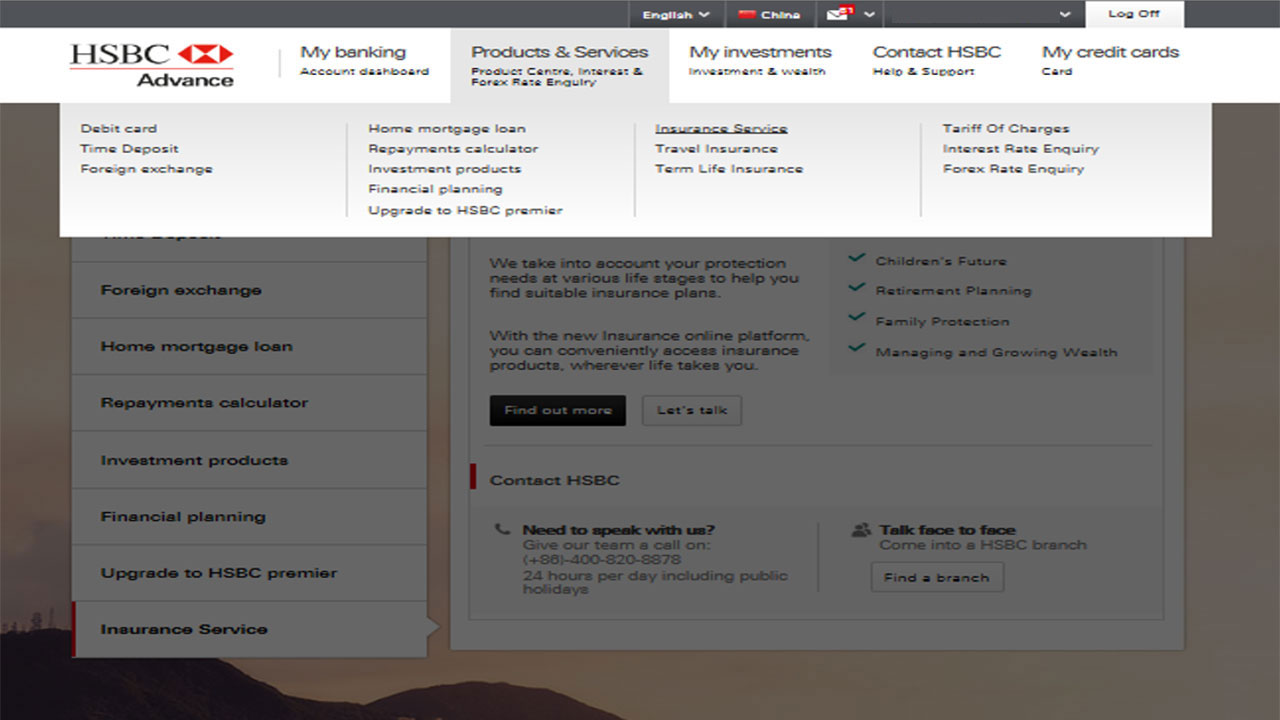
Task: Select Time Deposit in the dropdown menu
Action: point(129,148)
